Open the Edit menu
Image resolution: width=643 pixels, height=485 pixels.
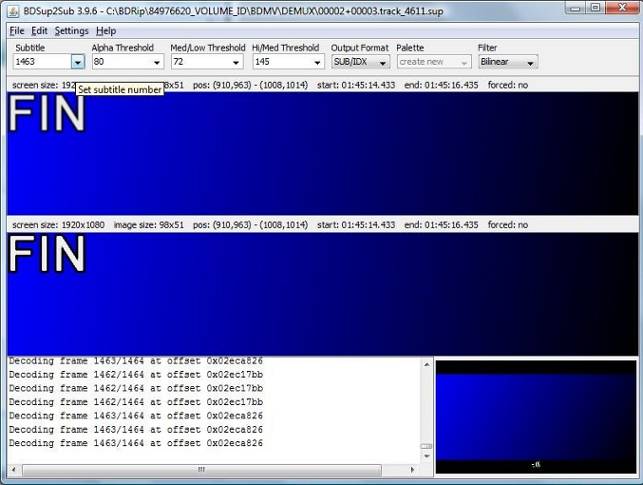coord(39,31)
